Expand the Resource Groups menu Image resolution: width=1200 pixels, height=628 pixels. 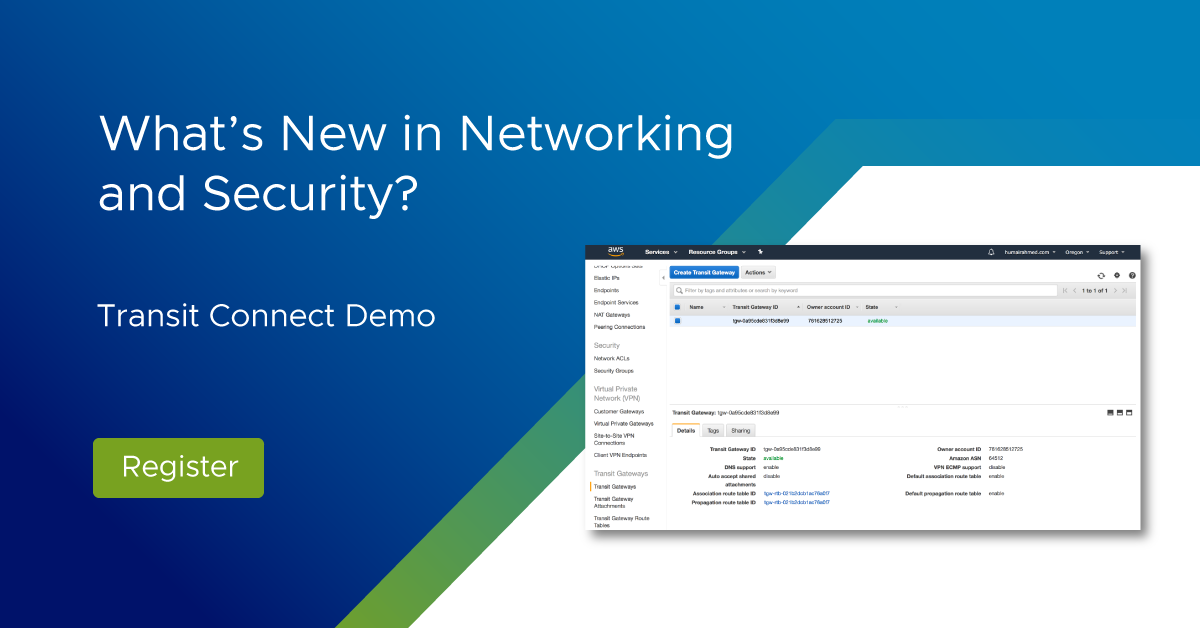(718, 252)
